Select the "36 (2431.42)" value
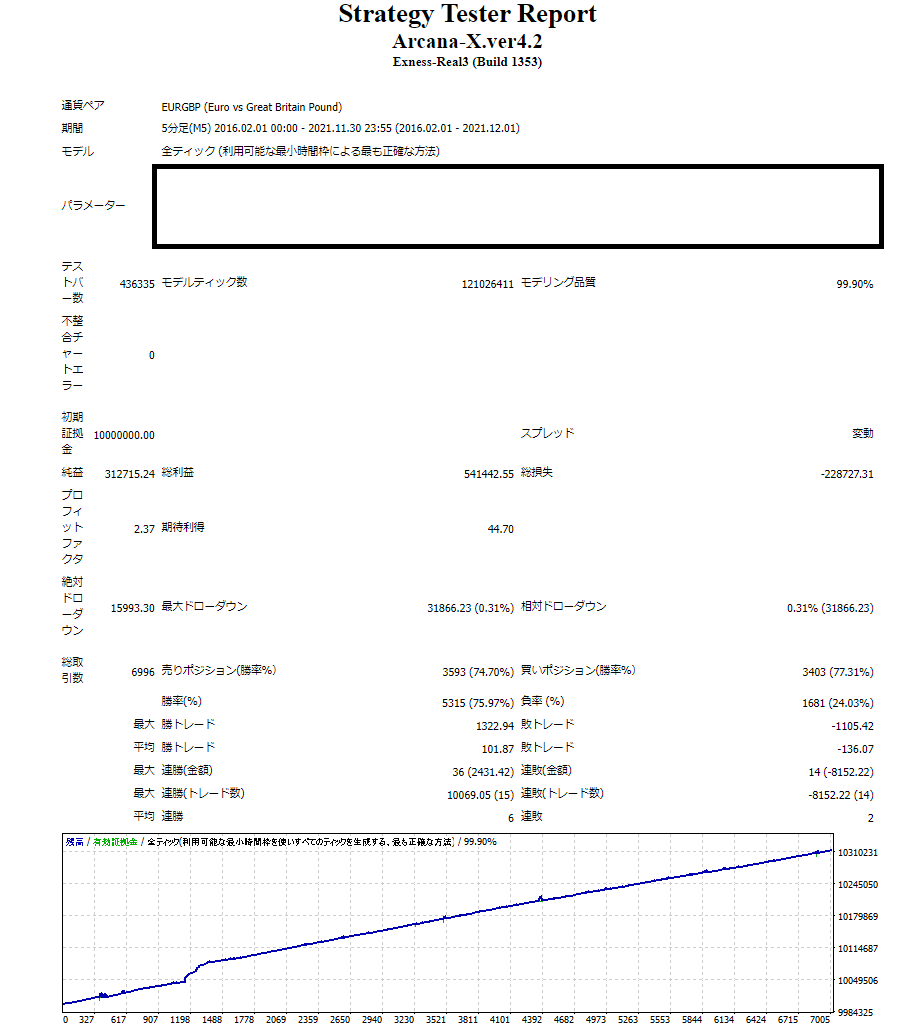The height and width of the screenshot is (1030, 917). (483, 772)
